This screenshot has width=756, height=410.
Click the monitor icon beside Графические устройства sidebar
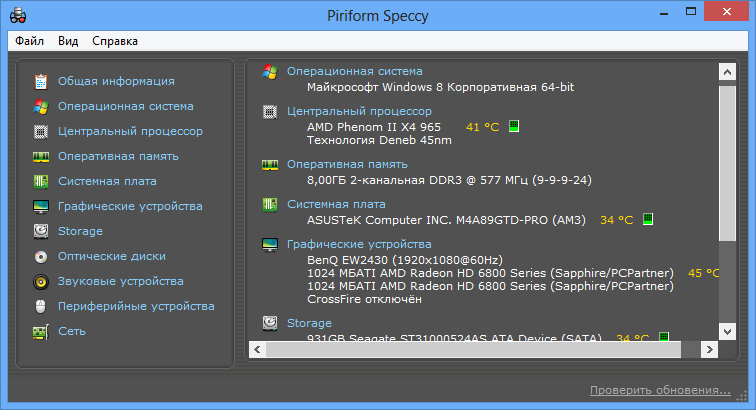pyautogui.click(x=41, y=206)
